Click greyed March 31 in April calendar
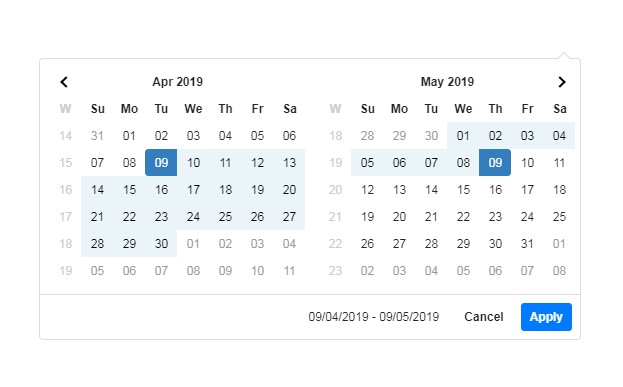This screenshot has width=623, height=387. 97,135
